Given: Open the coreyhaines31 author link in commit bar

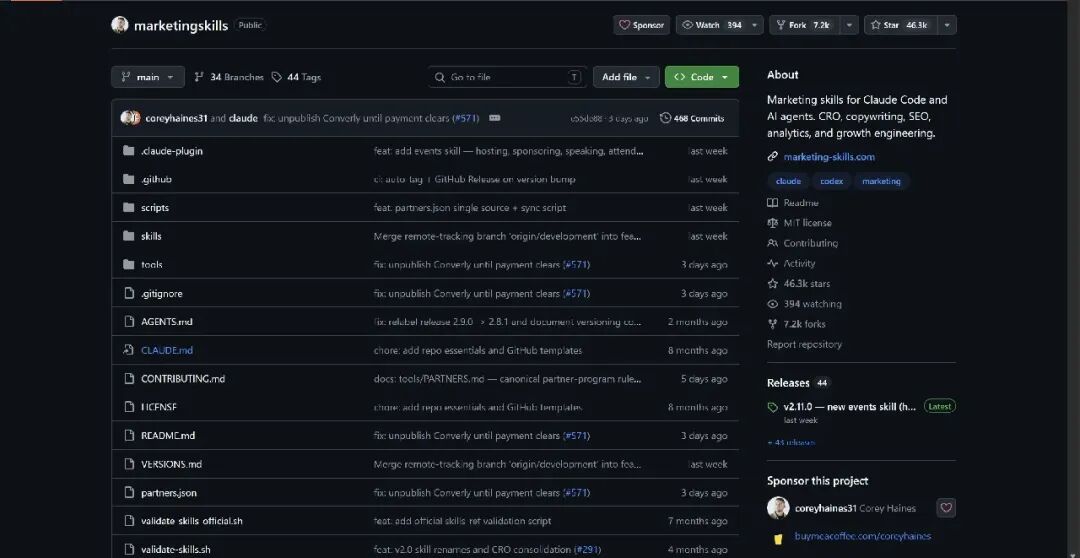Looking at the screenshot, I should tap(176, 118).
